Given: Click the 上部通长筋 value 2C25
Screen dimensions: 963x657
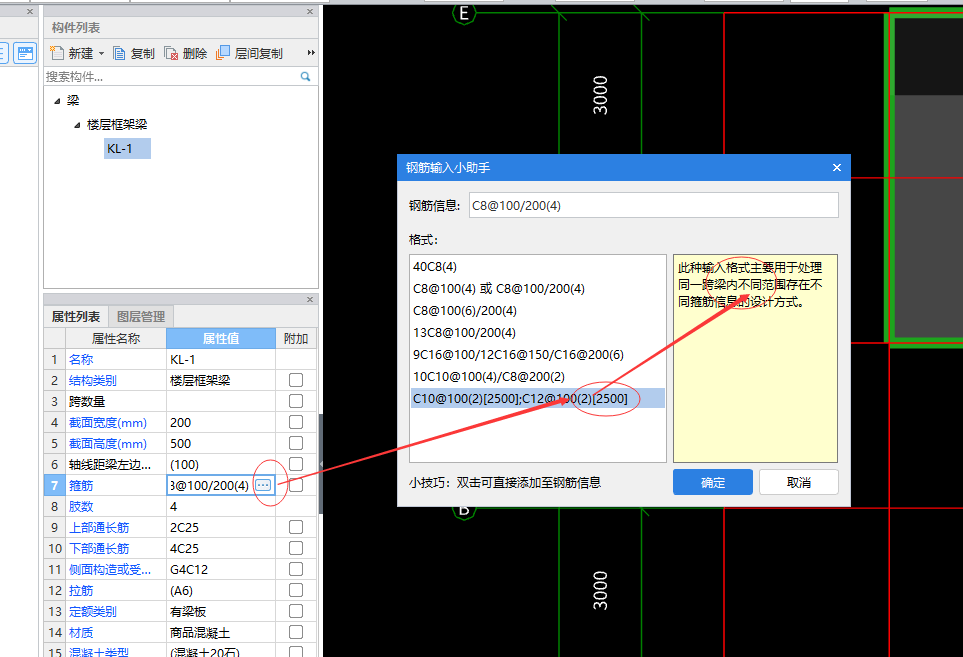Looking at the screenshot, I should (221, 527).
